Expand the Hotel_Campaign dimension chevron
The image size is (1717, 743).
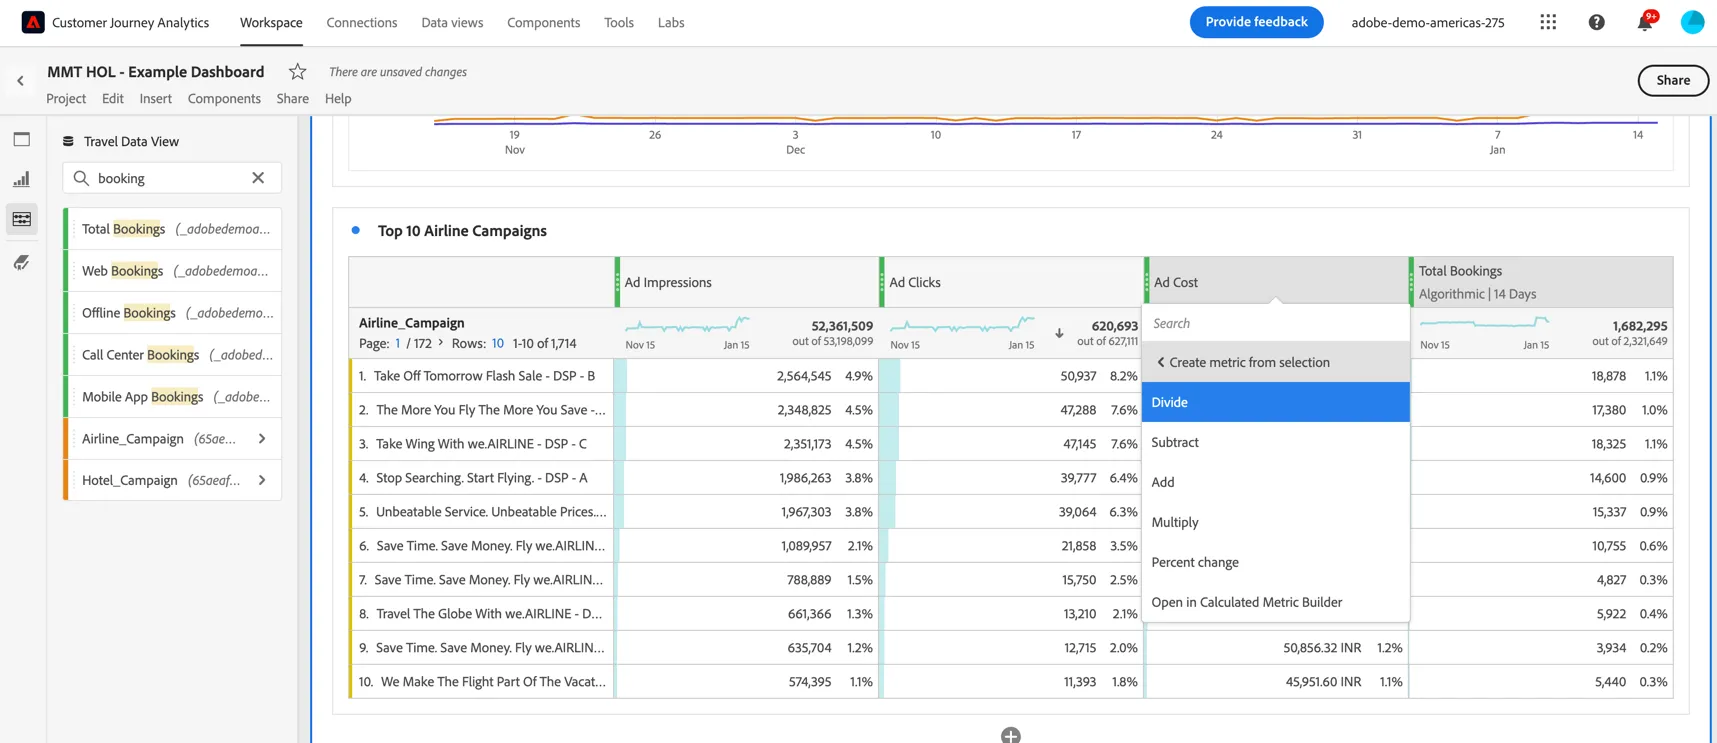262,480
